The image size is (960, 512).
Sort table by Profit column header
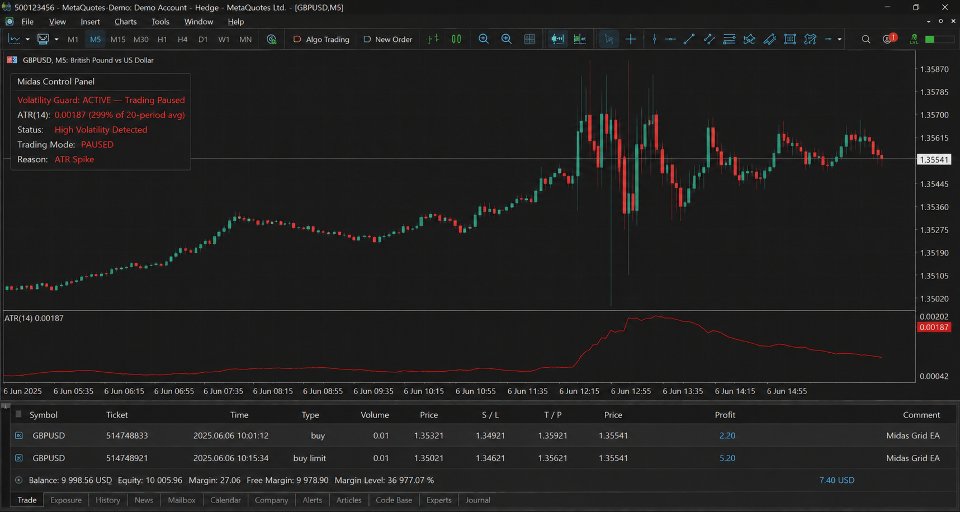pyautogui.click(x=725, y=415)
